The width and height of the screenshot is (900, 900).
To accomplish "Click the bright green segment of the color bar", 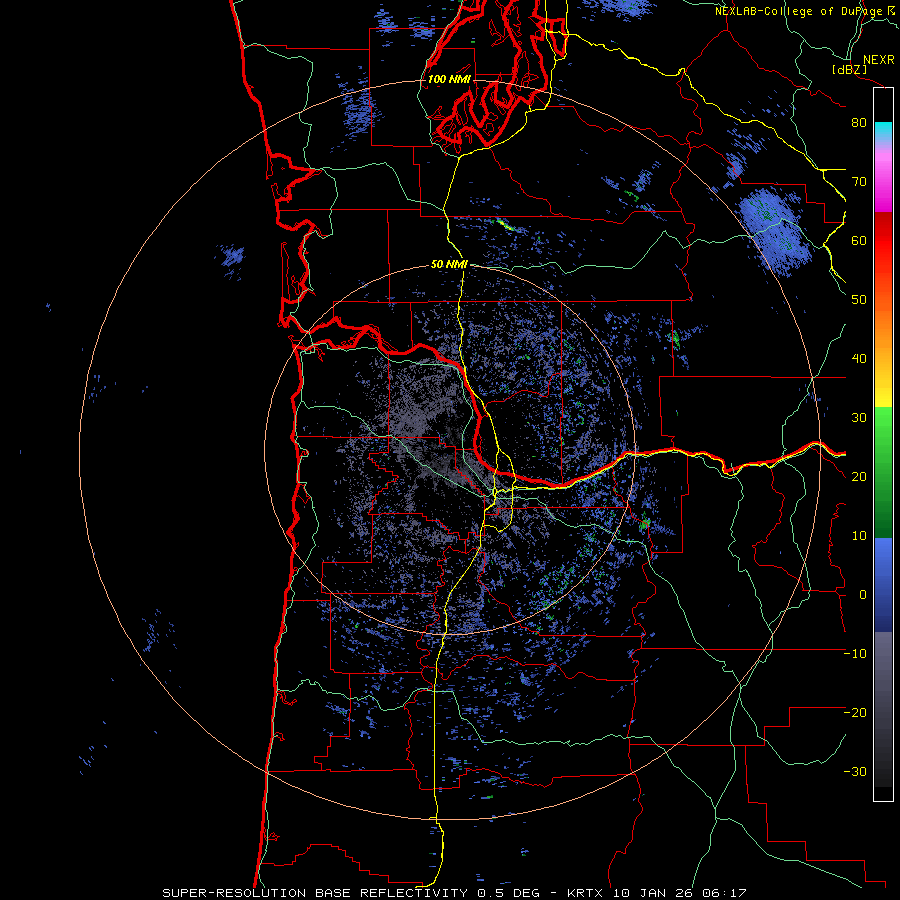I will tap(883, 430).
